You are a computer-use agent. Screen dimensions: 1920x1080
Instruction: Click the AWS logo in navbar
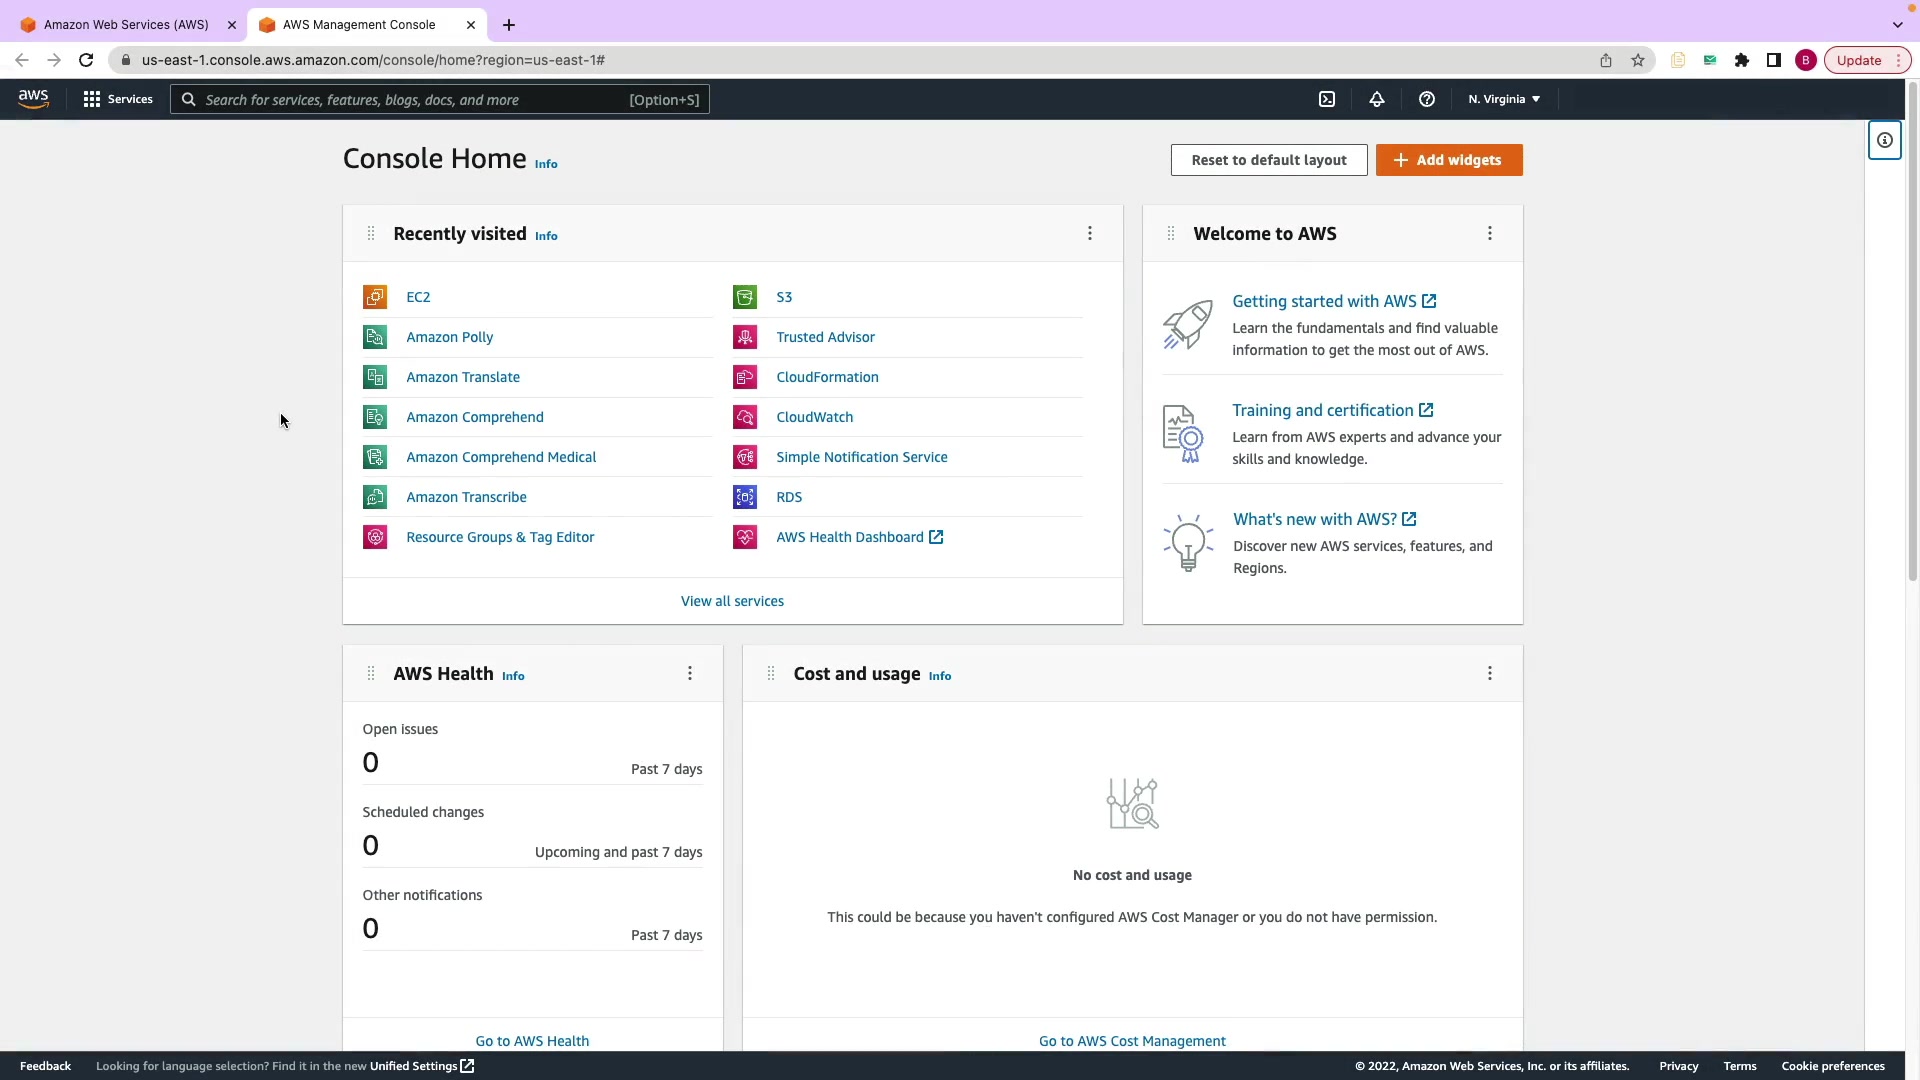click(x=33, y=98)
